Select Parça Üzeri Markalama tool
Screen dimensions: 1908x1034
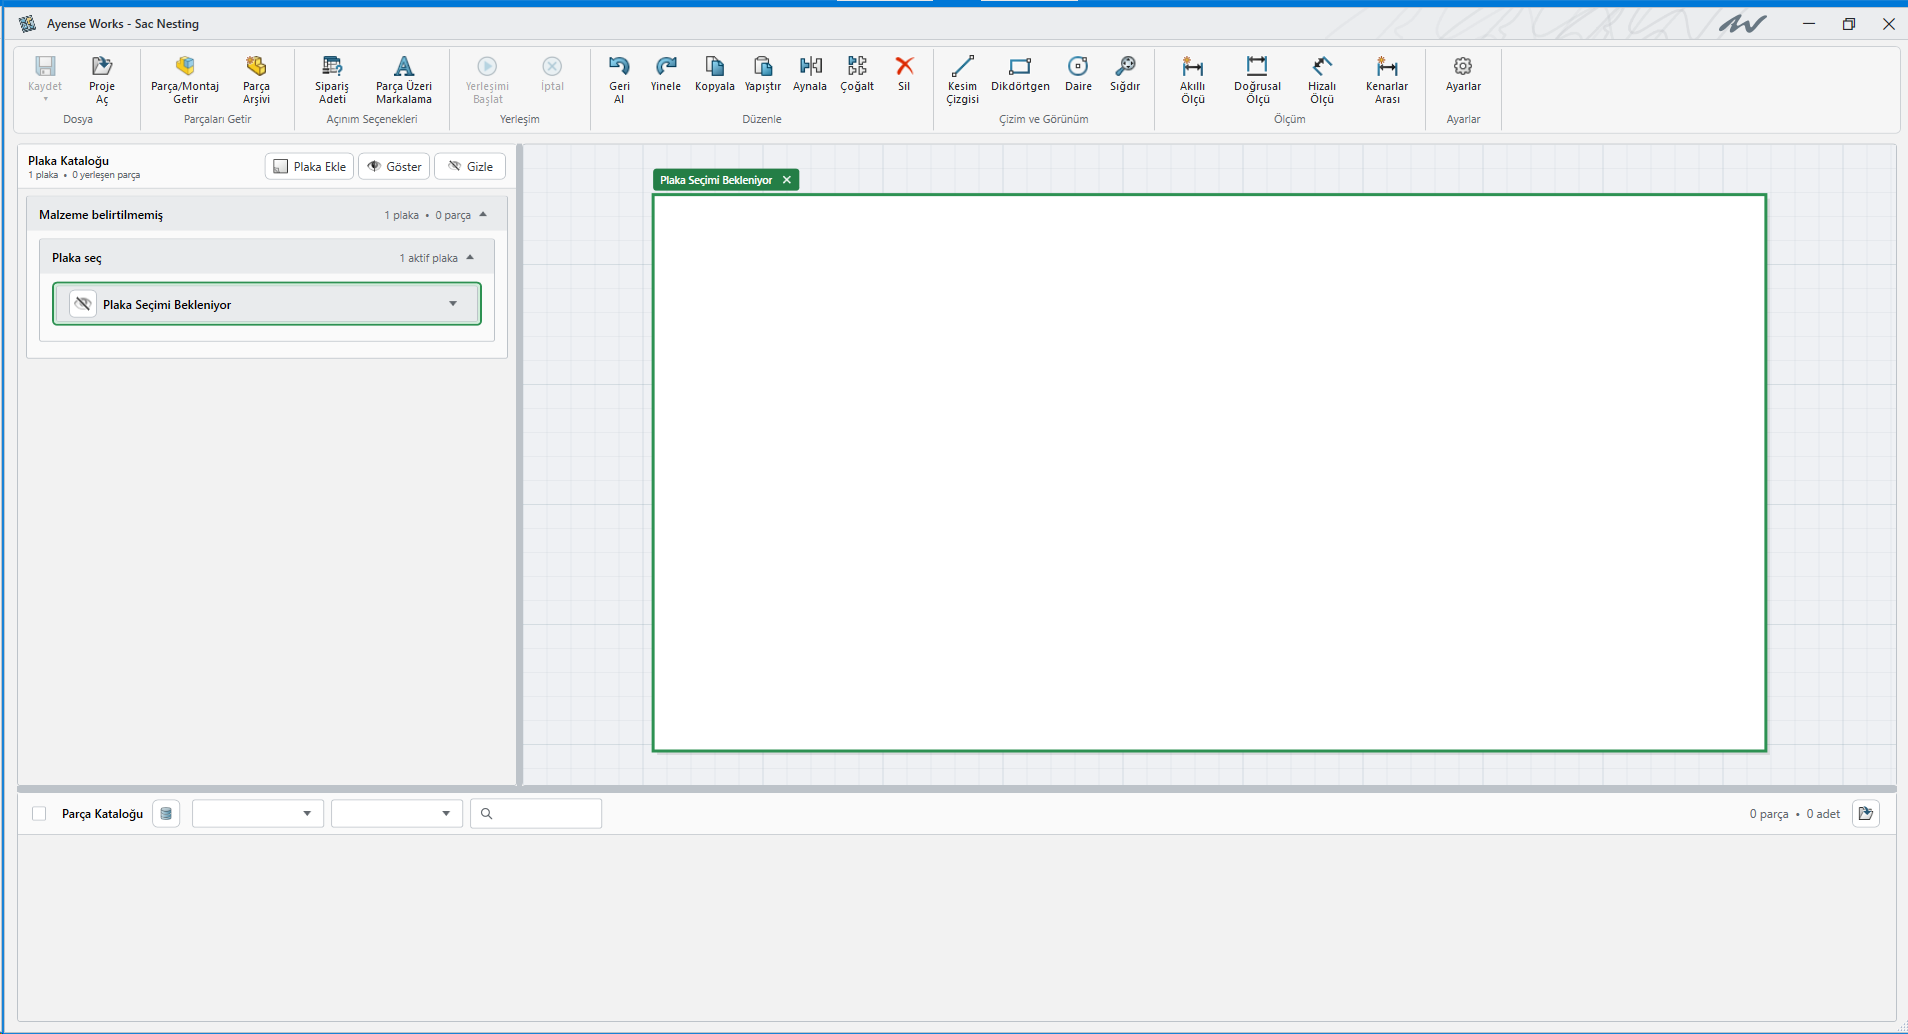(x=404, y=79)
